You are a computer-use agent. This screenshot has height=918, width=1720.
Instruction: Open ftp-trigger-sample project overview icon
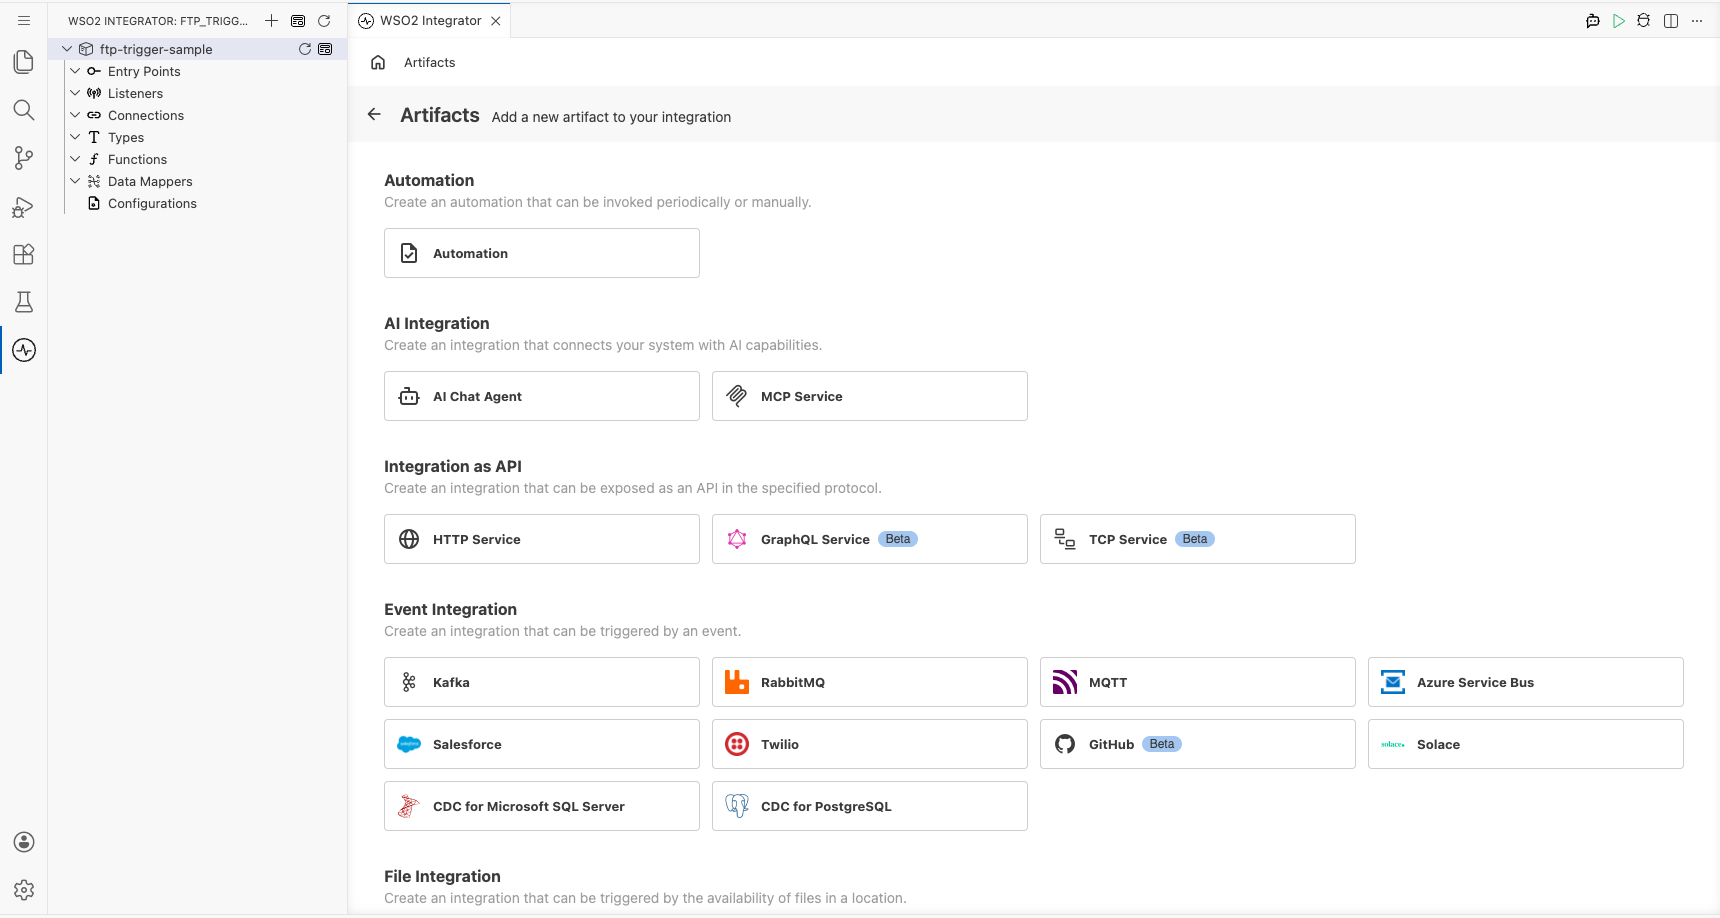point(325,49)
